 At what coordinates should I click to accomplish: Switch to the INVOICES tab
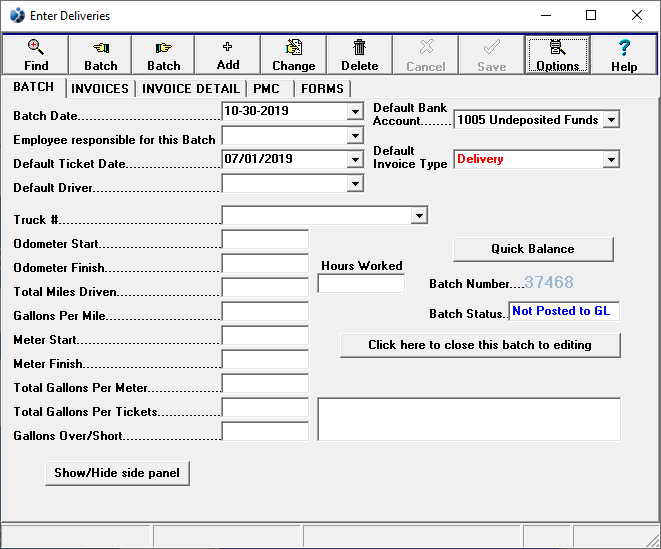[100, 89]
